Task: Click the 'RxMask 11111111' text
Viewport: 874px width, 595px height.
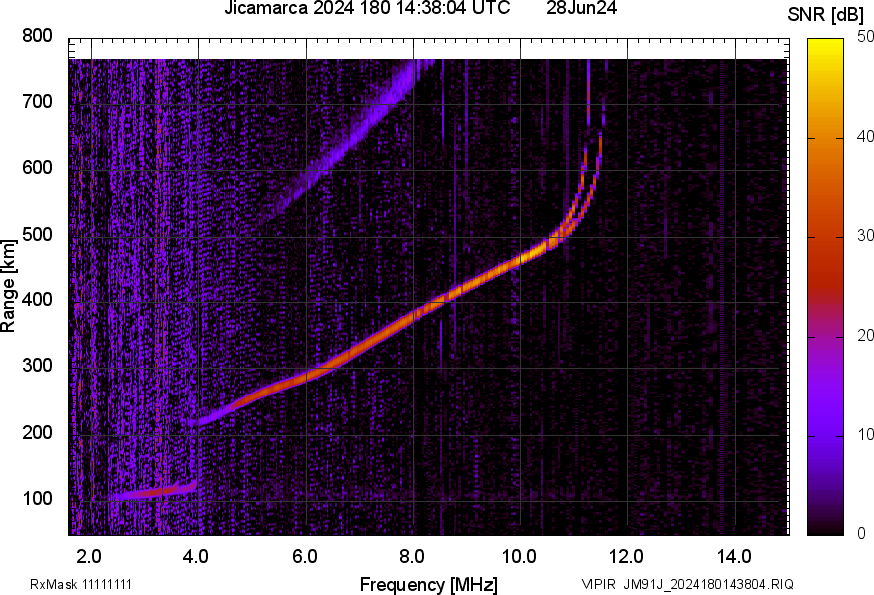Action: coord(81,584)
